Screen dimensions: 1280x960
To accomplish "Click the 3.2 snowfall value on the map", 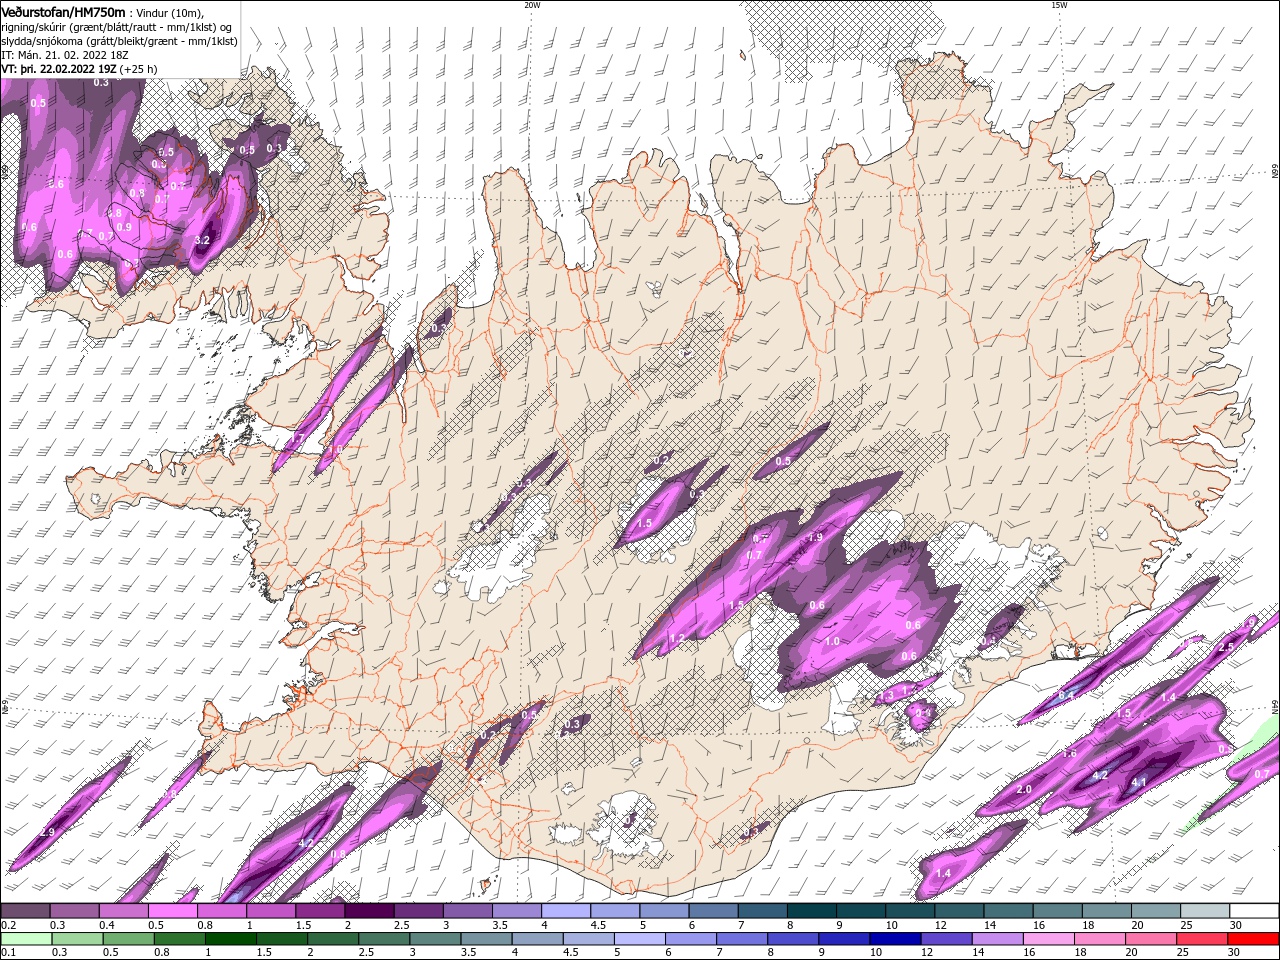I will tap(202, 240).
